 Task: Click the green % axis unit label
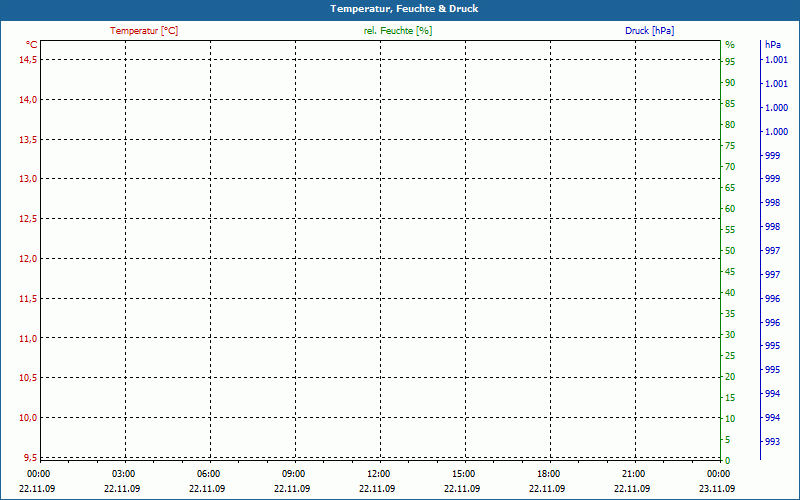(730, 45)
